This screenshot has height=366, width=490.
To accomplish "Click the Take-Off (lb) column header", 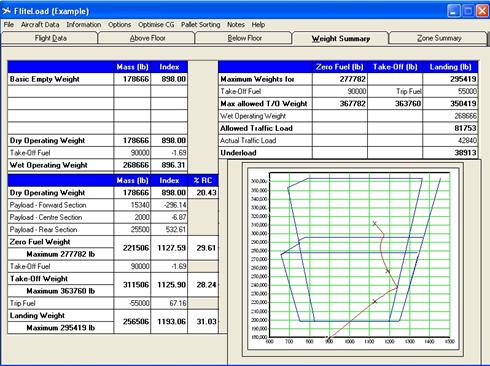I will pyautogui.click(x=395, y=67).
